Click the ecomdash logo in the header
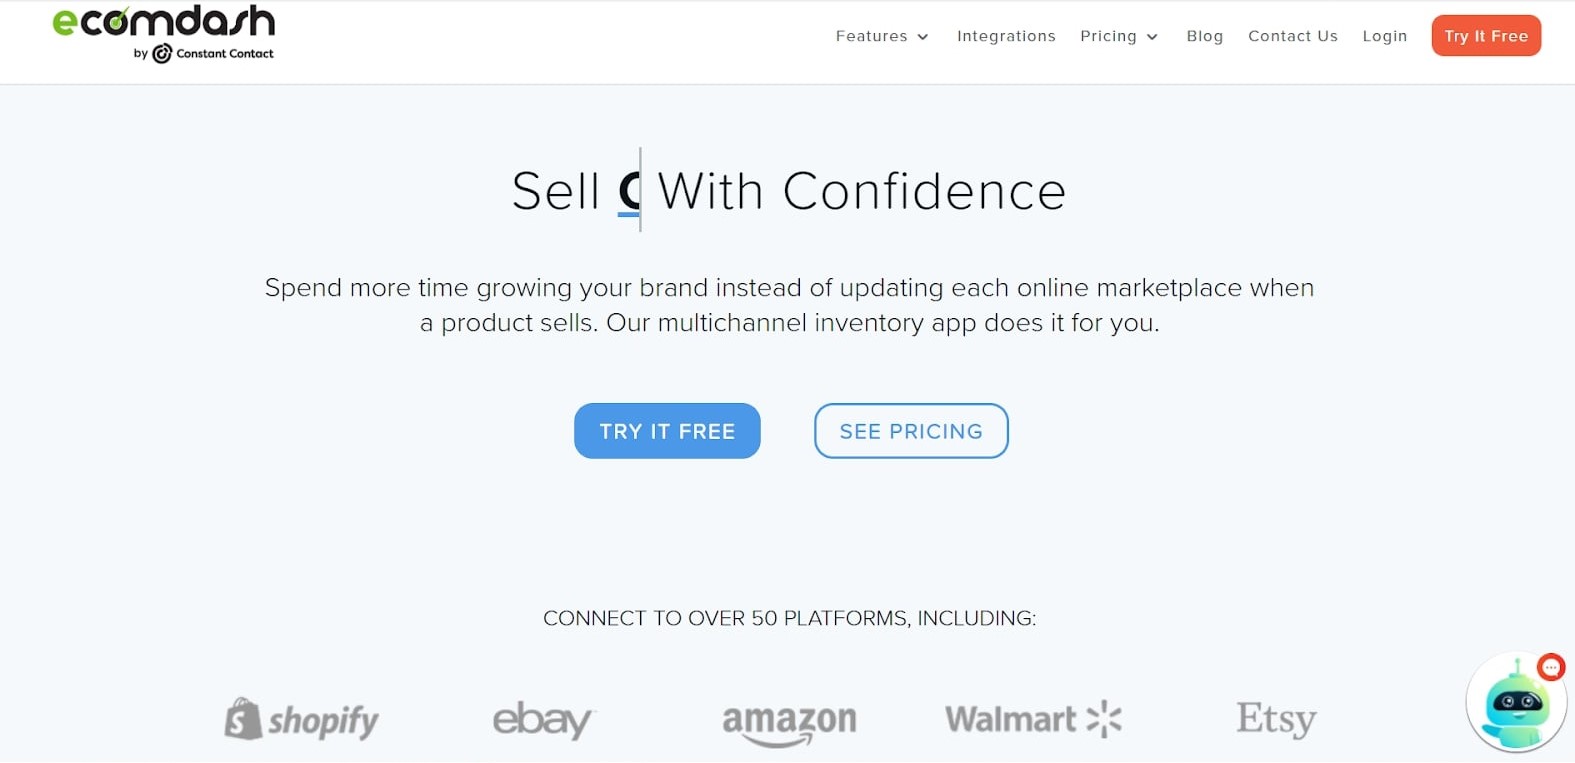The image size is (1575, 763). [x=163, y=23]
